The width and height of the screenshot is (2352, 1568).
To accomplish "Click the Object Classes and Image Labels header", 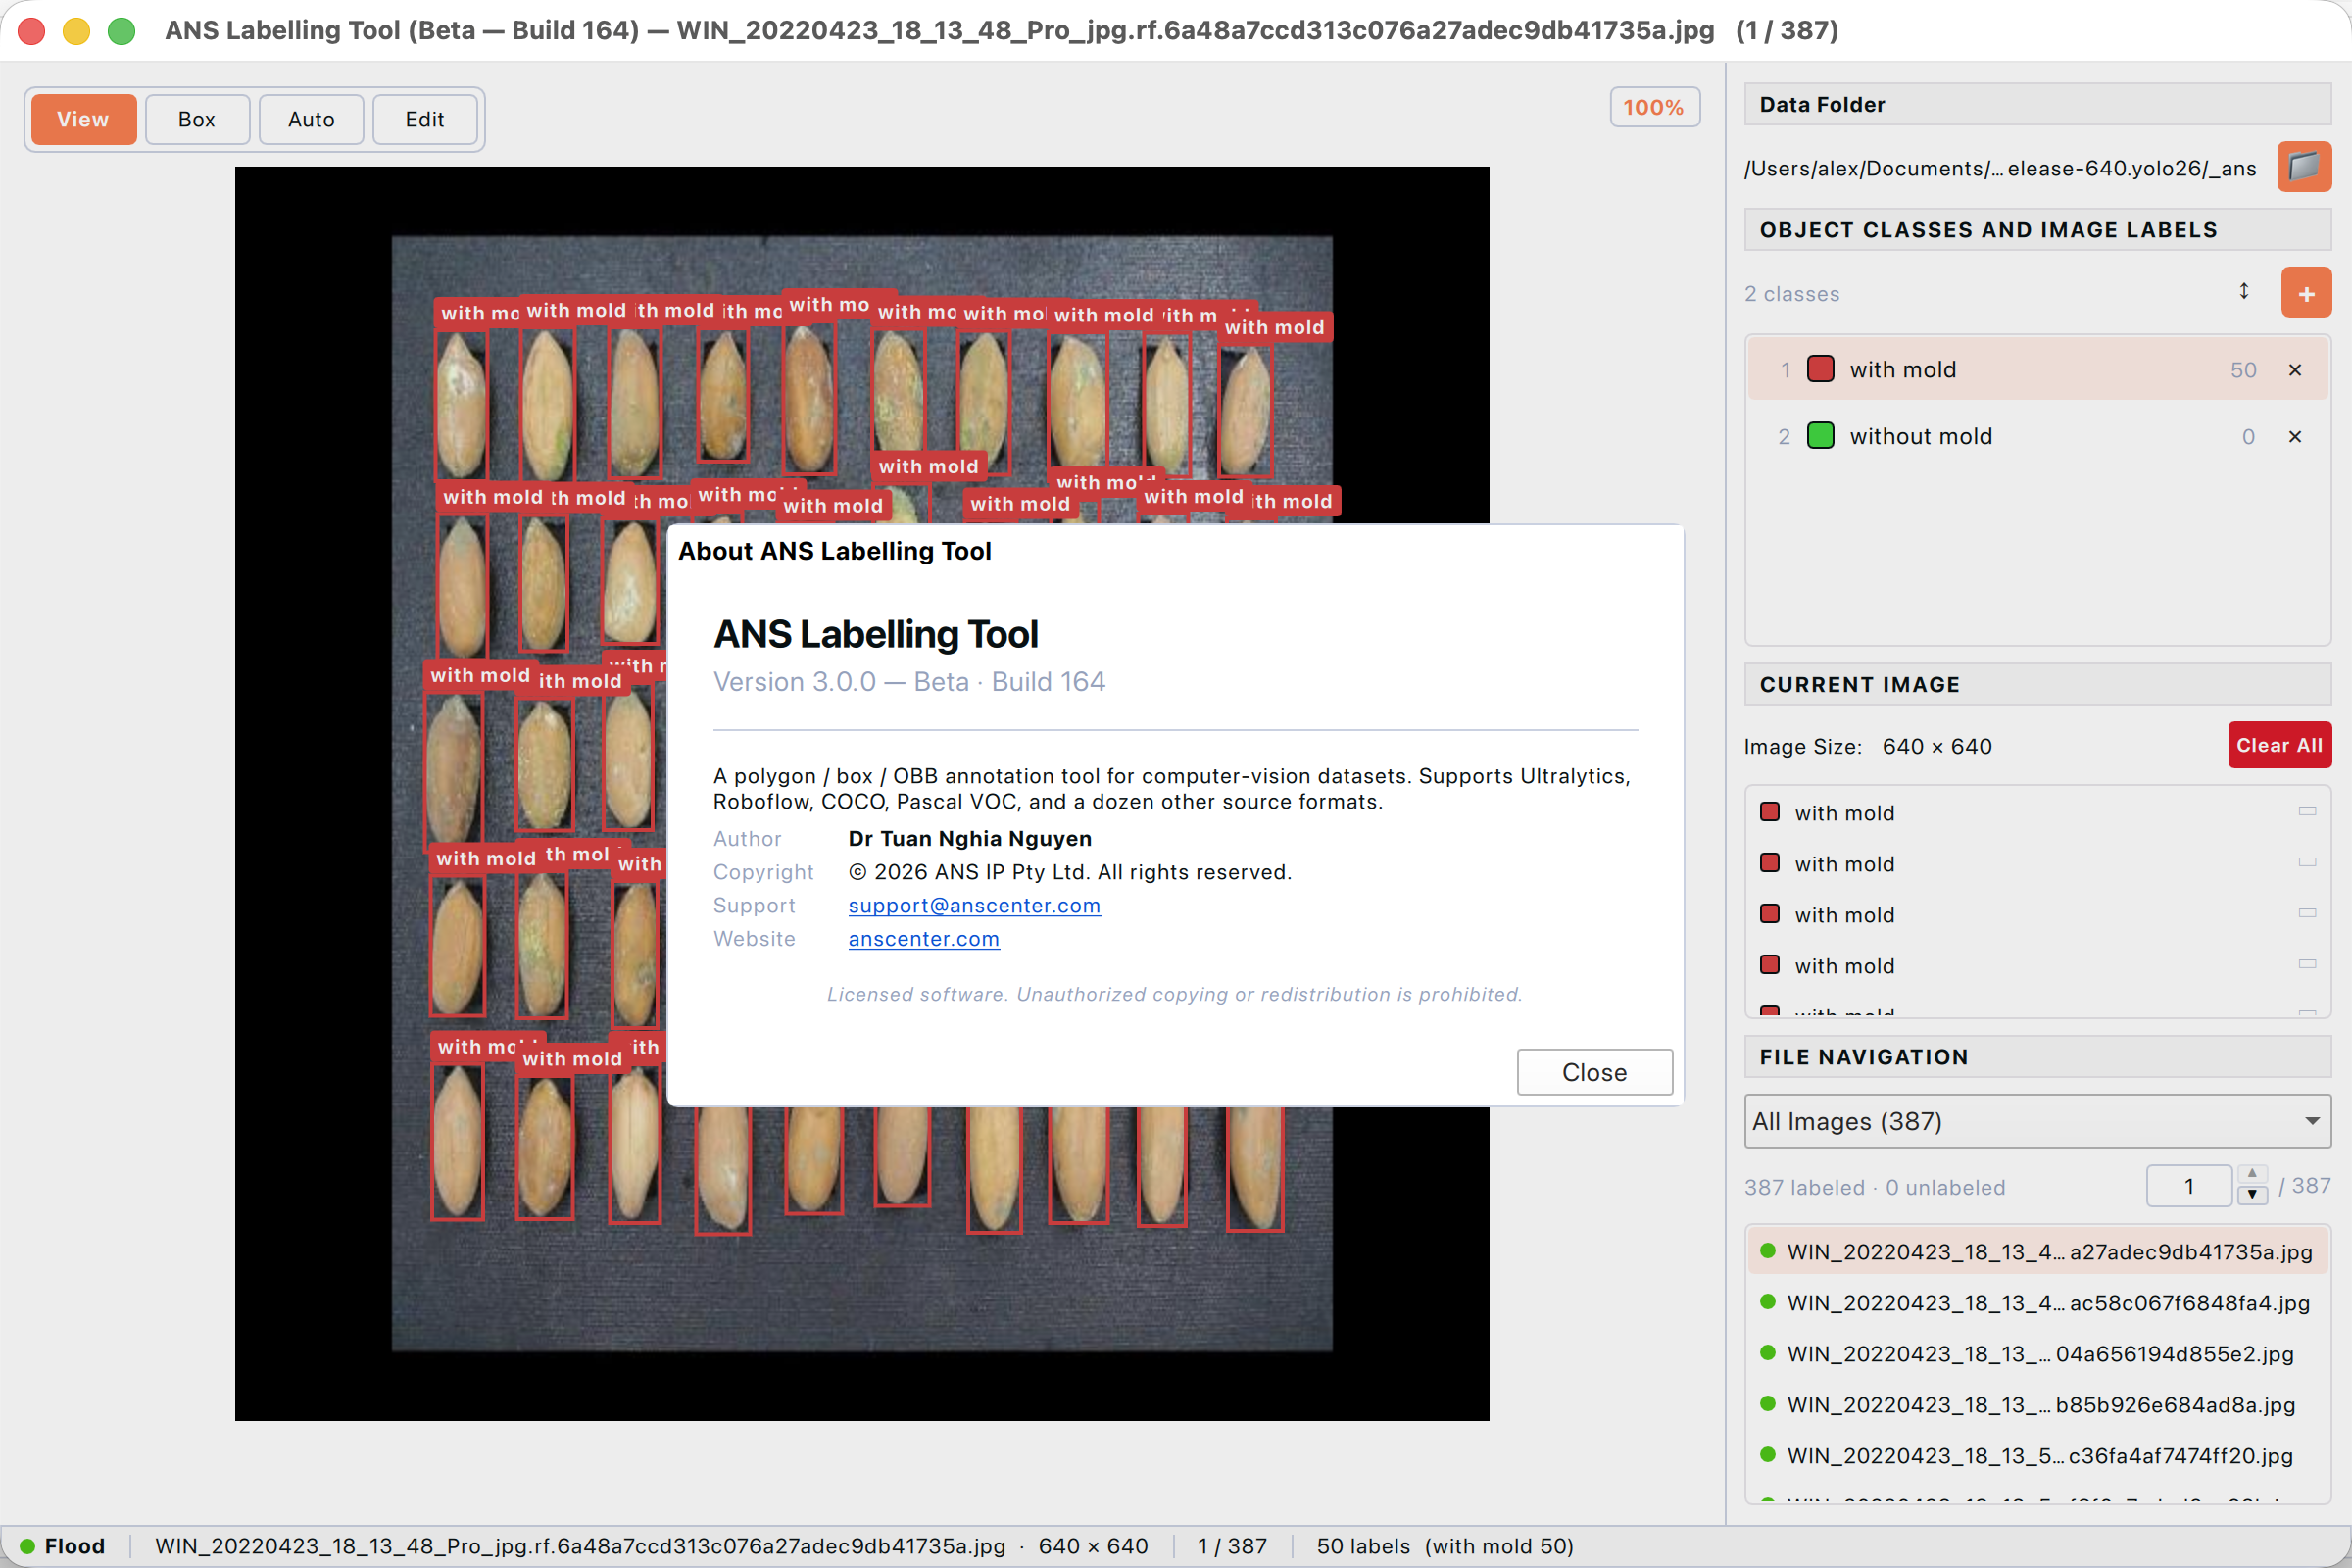I will [x=2037, y=230].
